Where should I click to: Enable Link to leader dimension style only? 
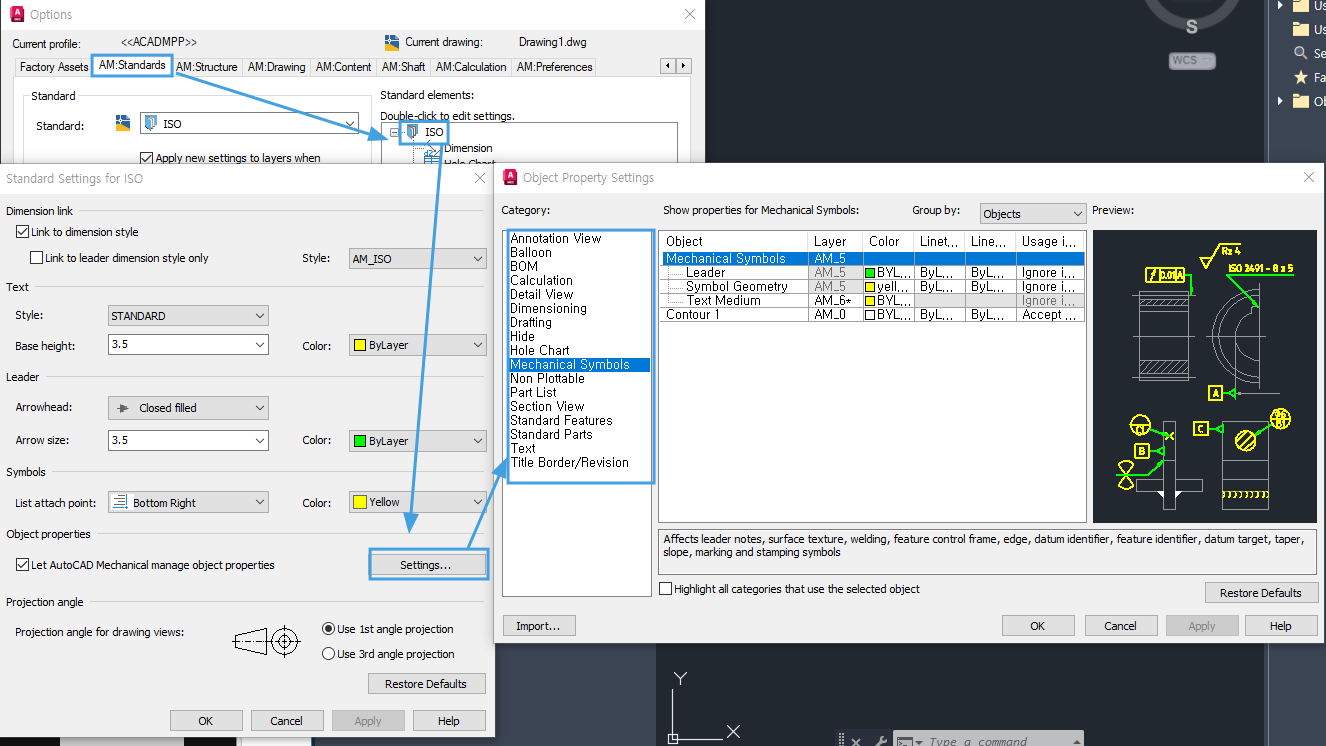pyautogui.click(x=37, y=258)
